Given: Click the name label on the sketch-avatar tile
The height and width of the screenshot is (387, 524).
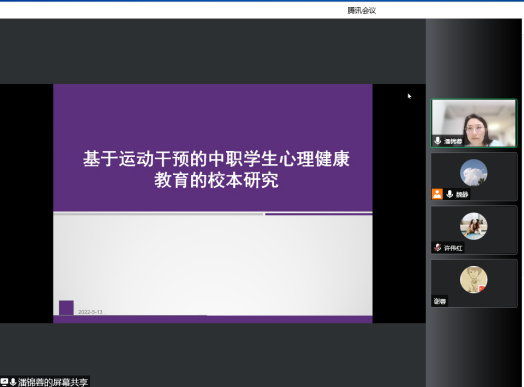Looking at the screenshot, I should pos(439,301).
